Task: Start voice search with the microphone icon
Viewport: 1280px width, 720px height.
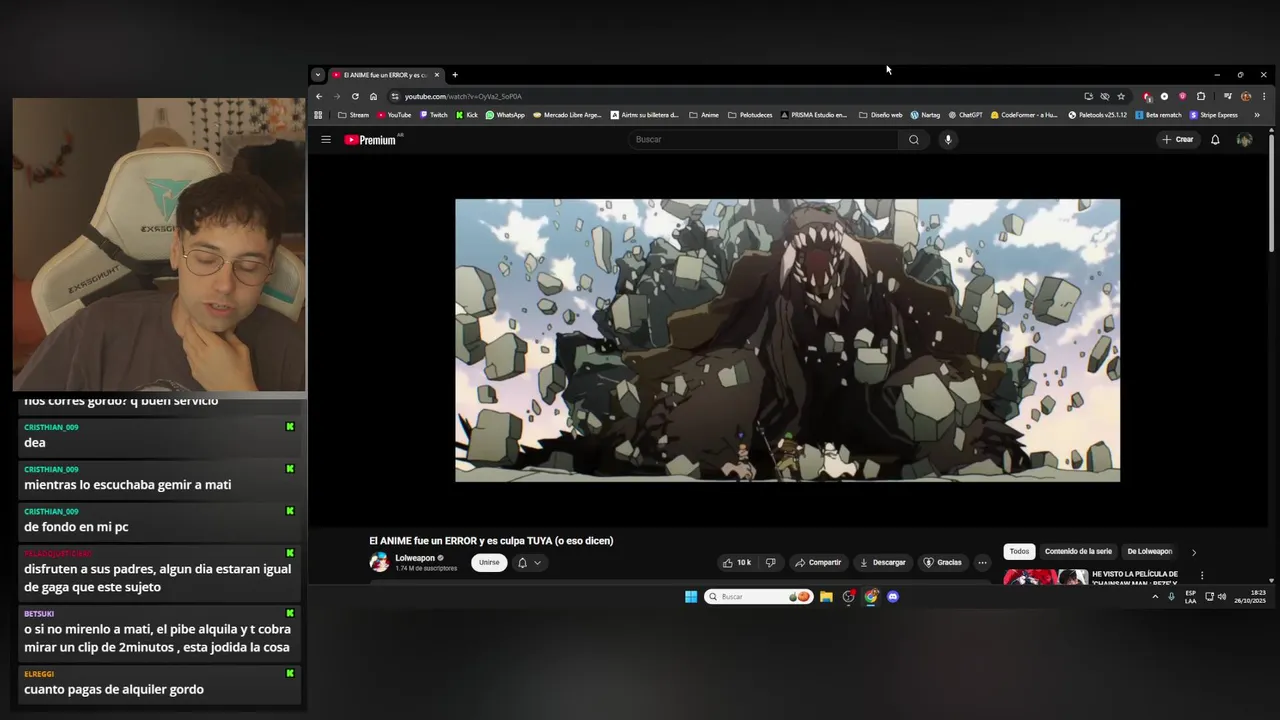Action: (x=948, y=139)
